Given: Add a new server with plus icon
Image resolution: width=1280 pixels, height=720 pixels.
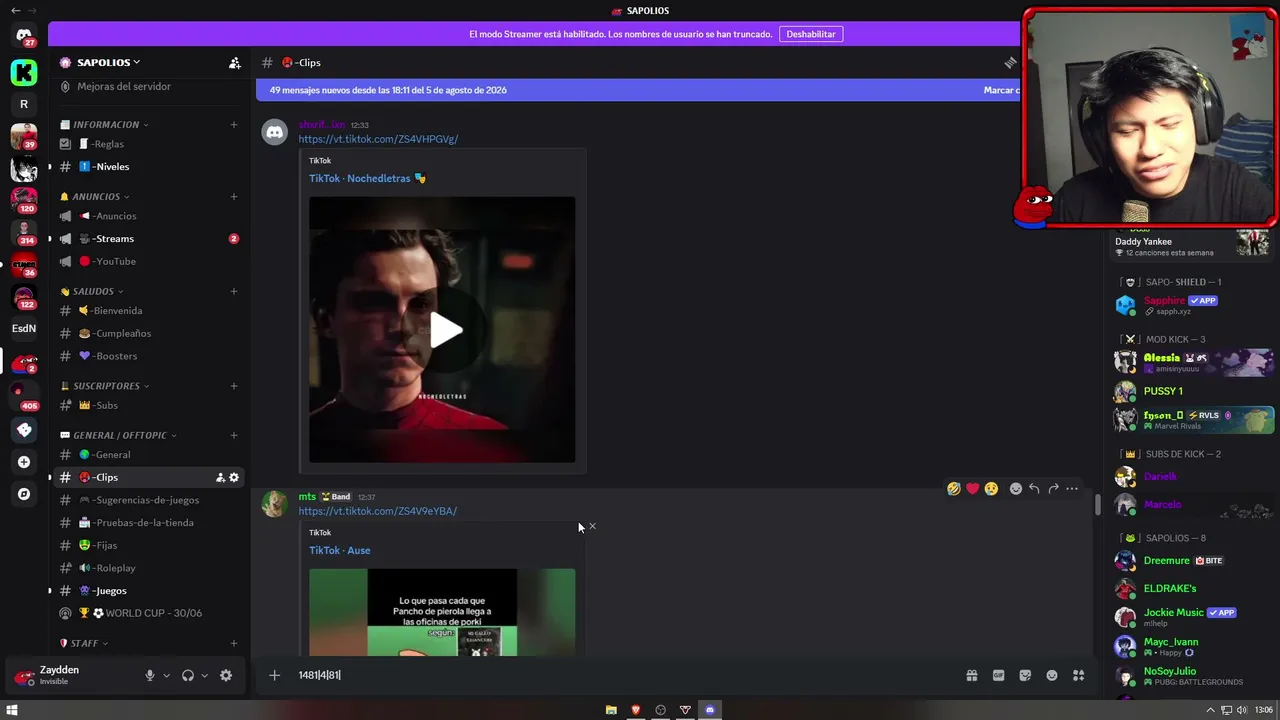Looking at the screenshot, I should click(24, 462).
